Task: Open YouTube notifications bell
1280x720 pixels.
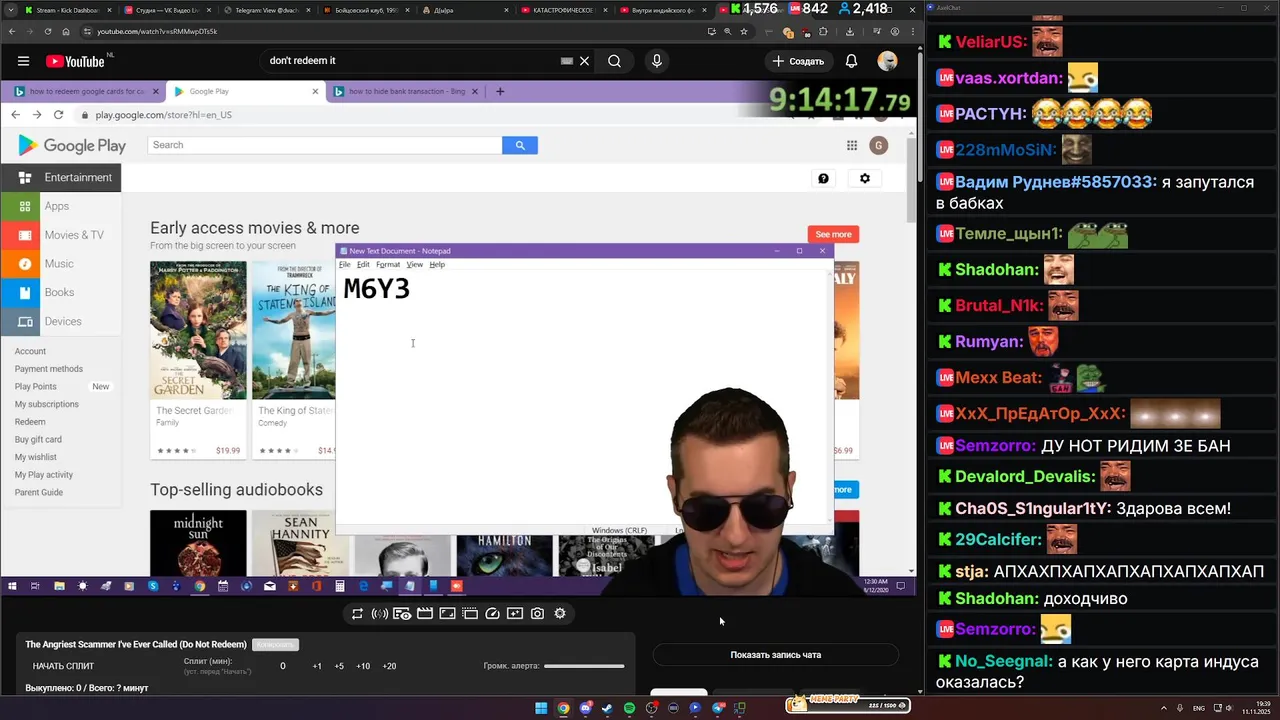Action: [x=851, y=61]
